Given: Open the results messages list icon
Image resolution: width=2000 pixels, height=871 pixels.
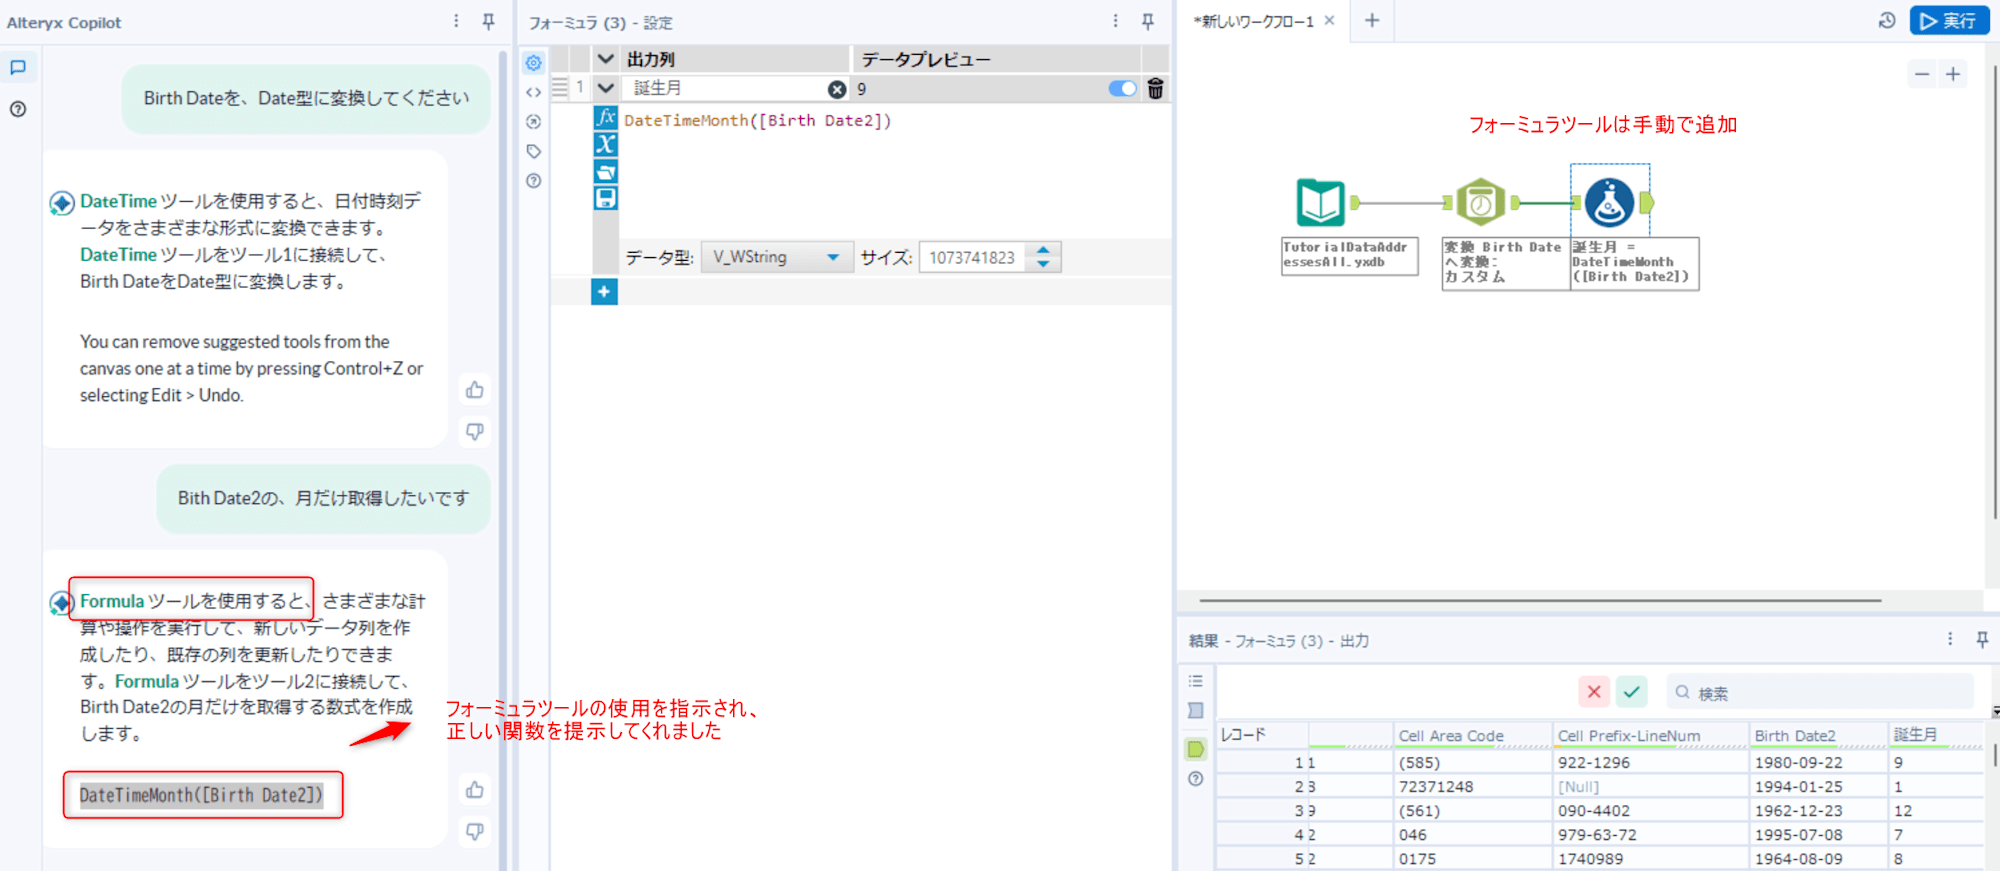Looking at the screenshot, I should coord(1195,681).
